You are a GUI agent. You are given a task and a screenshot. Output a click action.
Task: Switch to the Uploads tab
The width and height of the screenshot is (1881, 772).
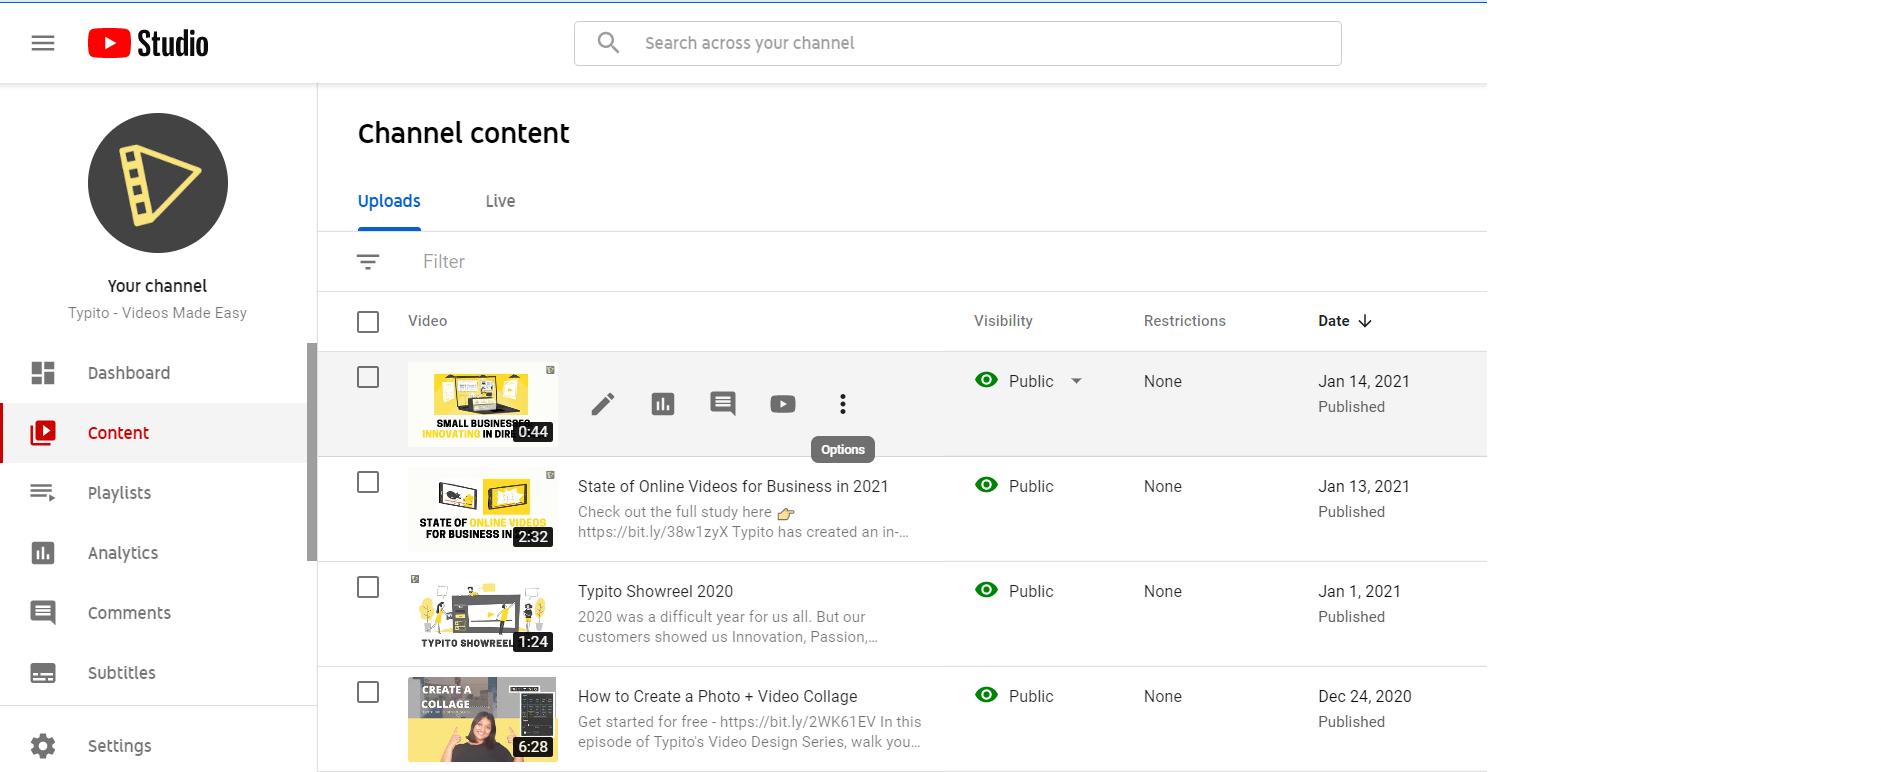tap(389, 201)
